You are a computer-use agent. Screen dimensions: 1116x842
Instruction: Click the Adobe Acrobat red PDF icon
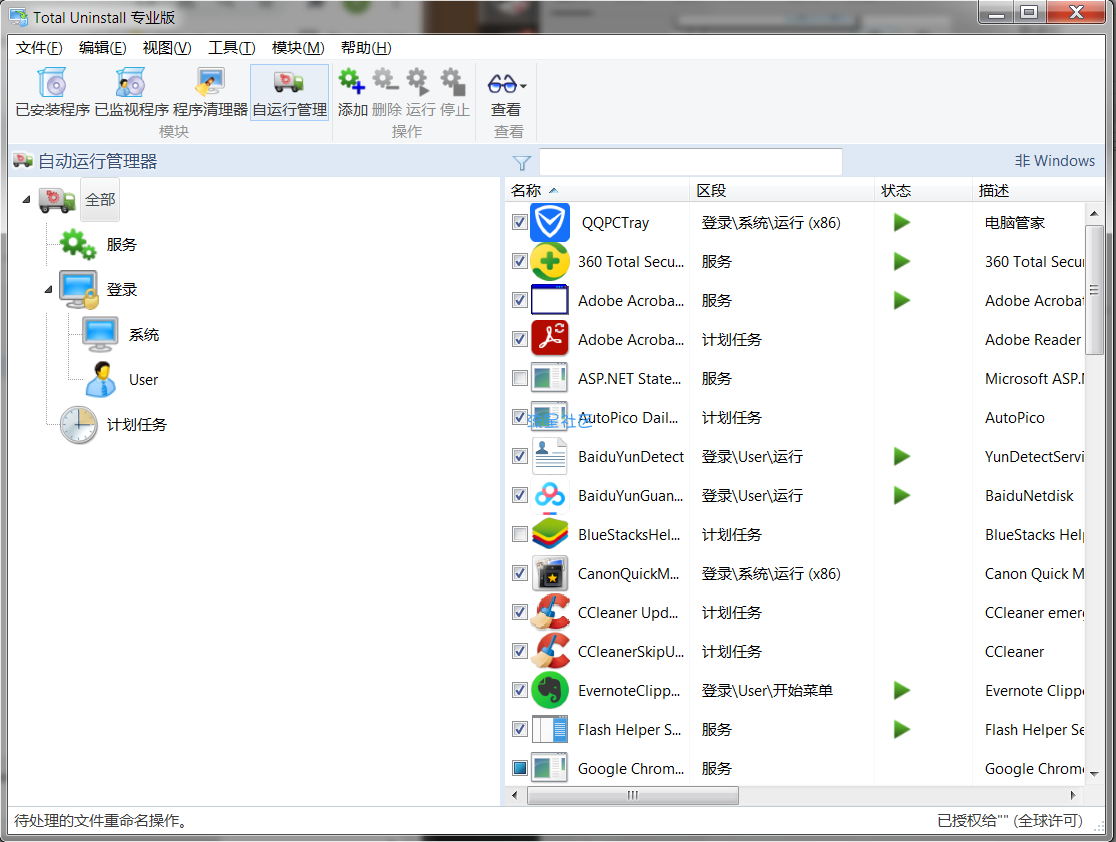(x=550, y=340)
